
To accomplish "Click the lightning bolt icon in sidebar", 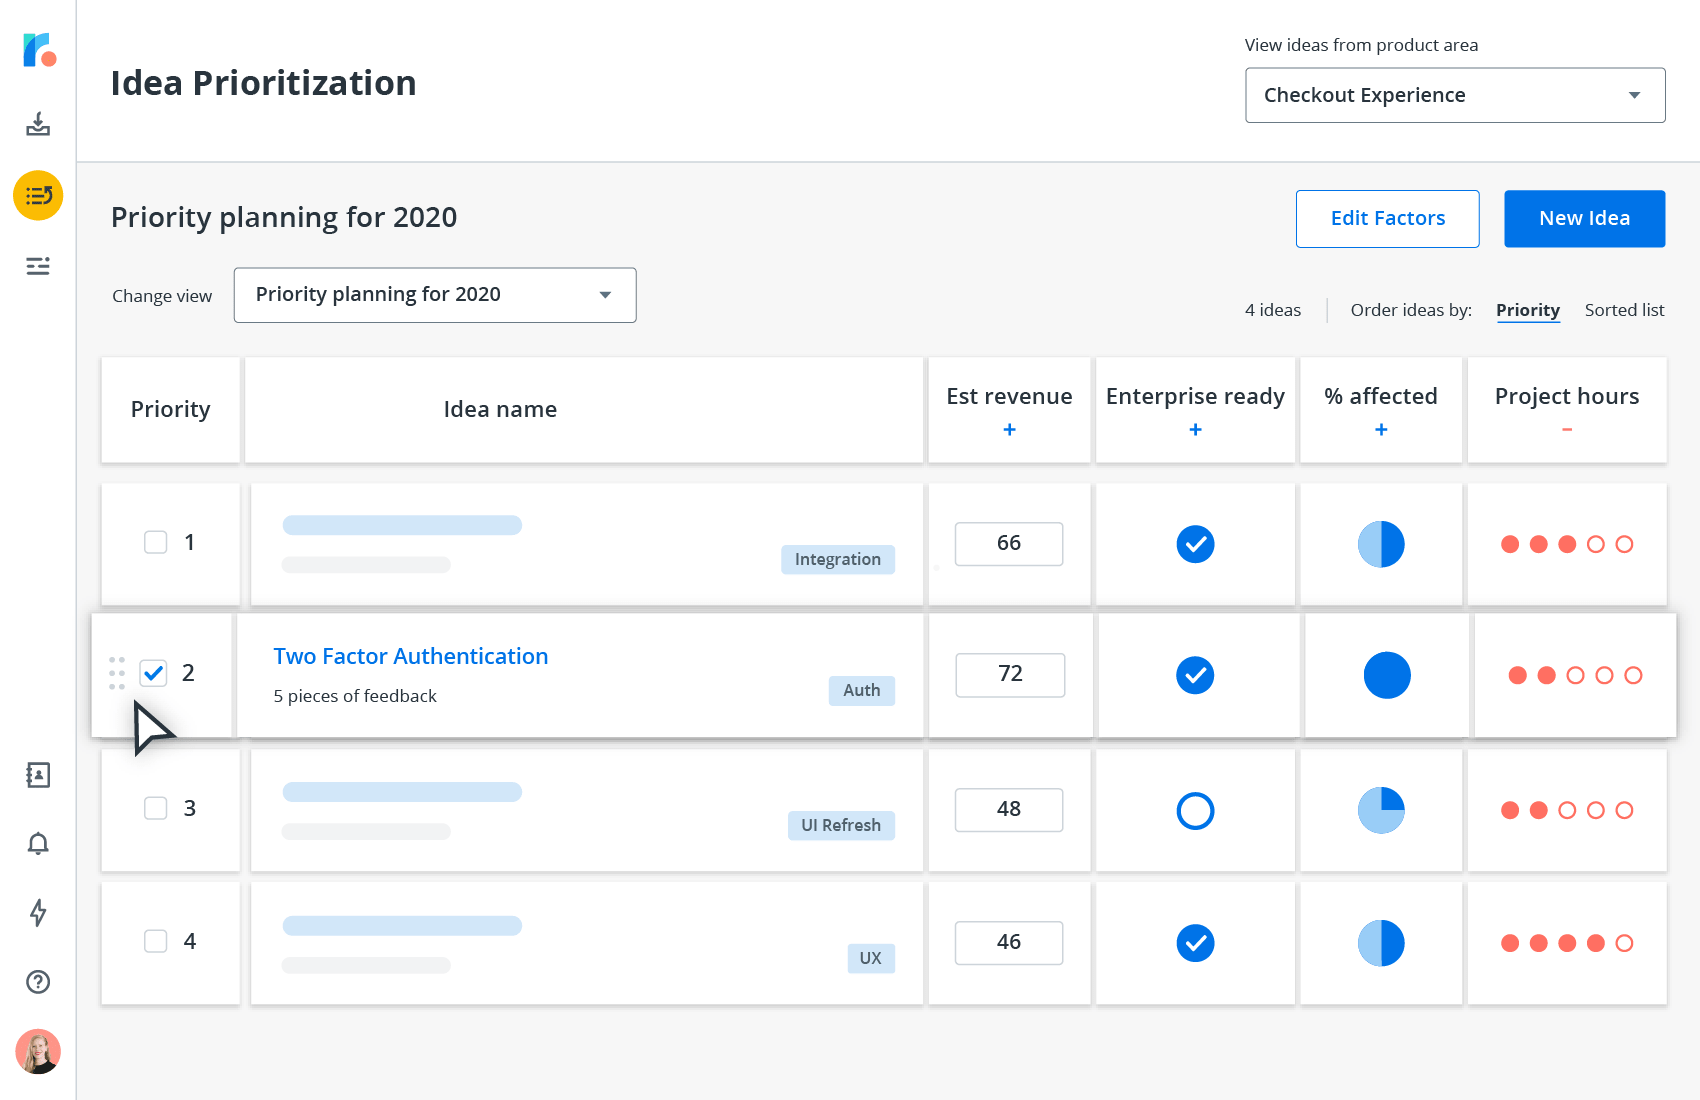I will click(x=38, y=912).
